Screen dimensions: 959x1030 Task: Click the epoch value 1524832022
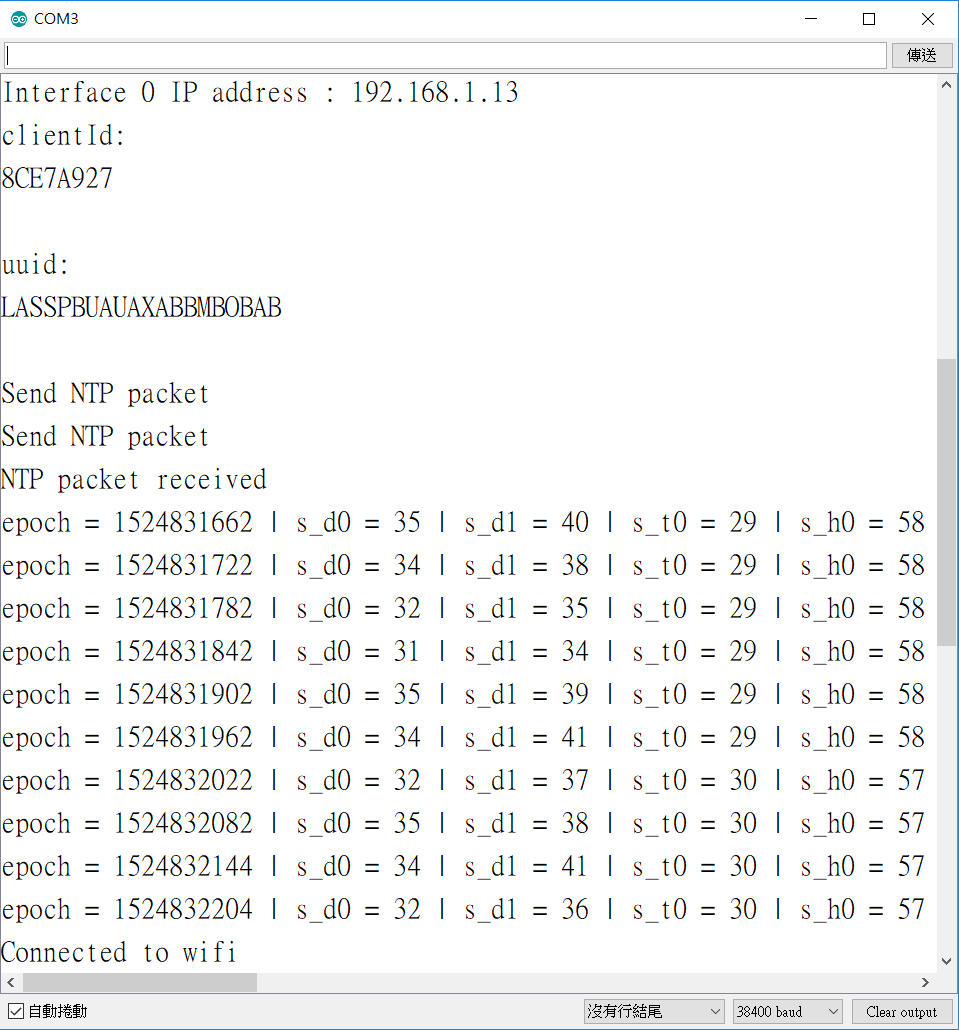click(x=183, y=781)
